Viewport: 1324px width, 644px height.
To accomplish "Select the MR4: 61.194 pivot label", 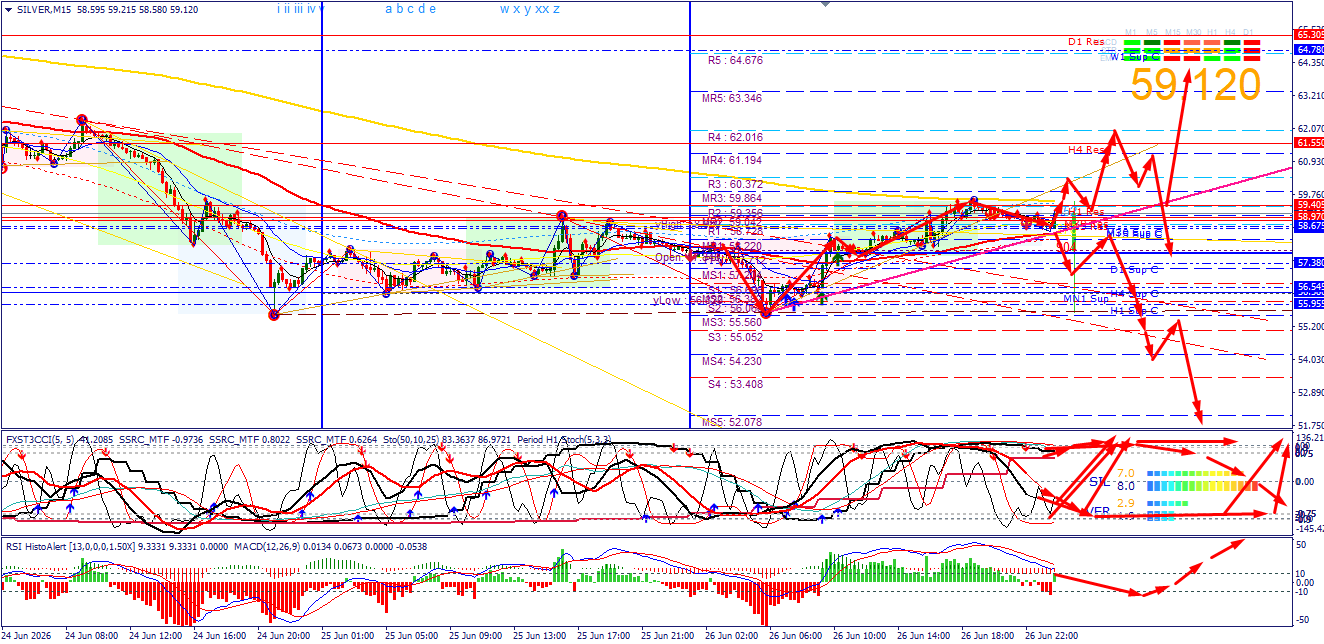I will coord(732,160).
